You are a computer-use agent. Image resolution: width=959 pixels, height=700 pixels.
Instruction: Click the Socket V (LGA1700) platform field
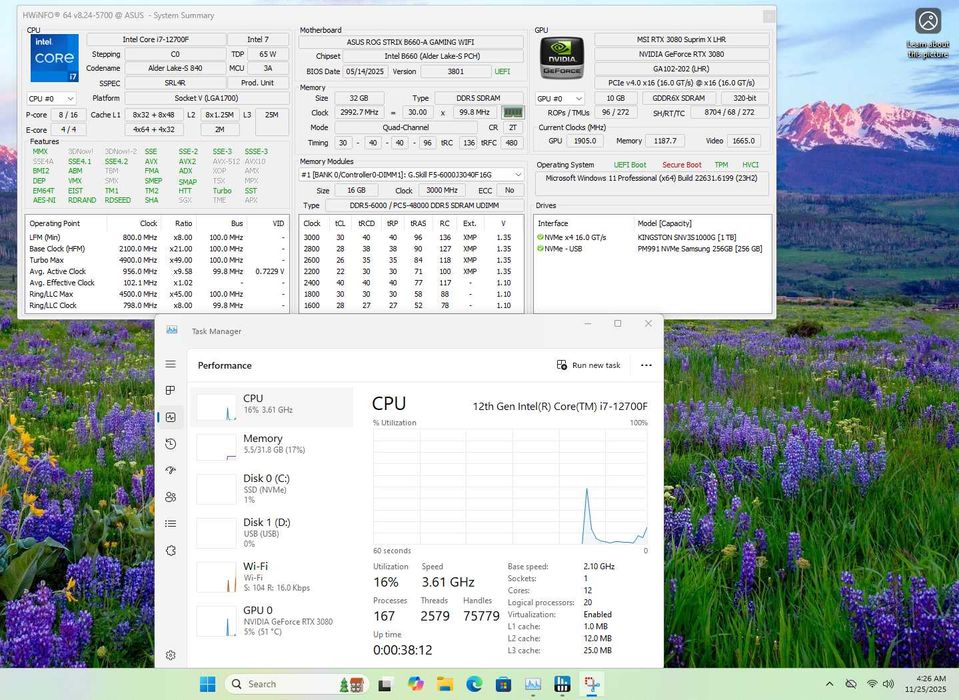pyautogui.click(x=207, y=98)
